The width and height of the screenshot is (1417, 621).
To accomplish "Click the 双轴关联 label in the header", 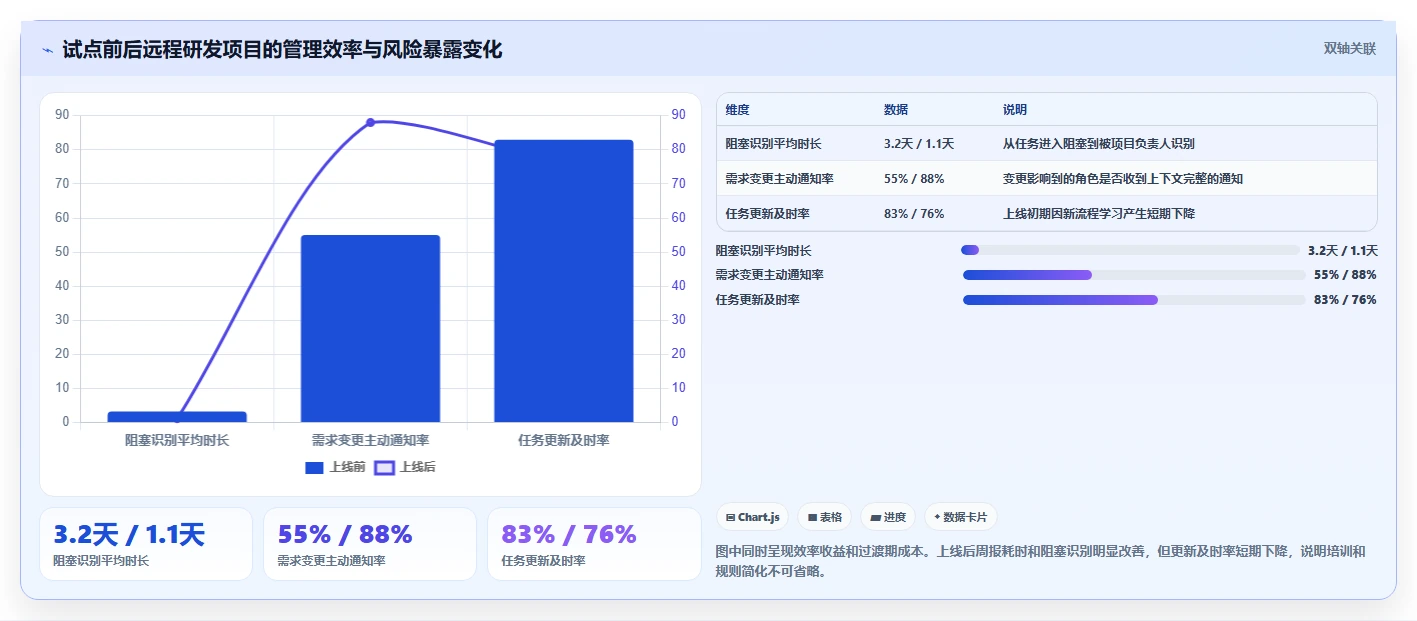I will click(x=1350, y=49).
